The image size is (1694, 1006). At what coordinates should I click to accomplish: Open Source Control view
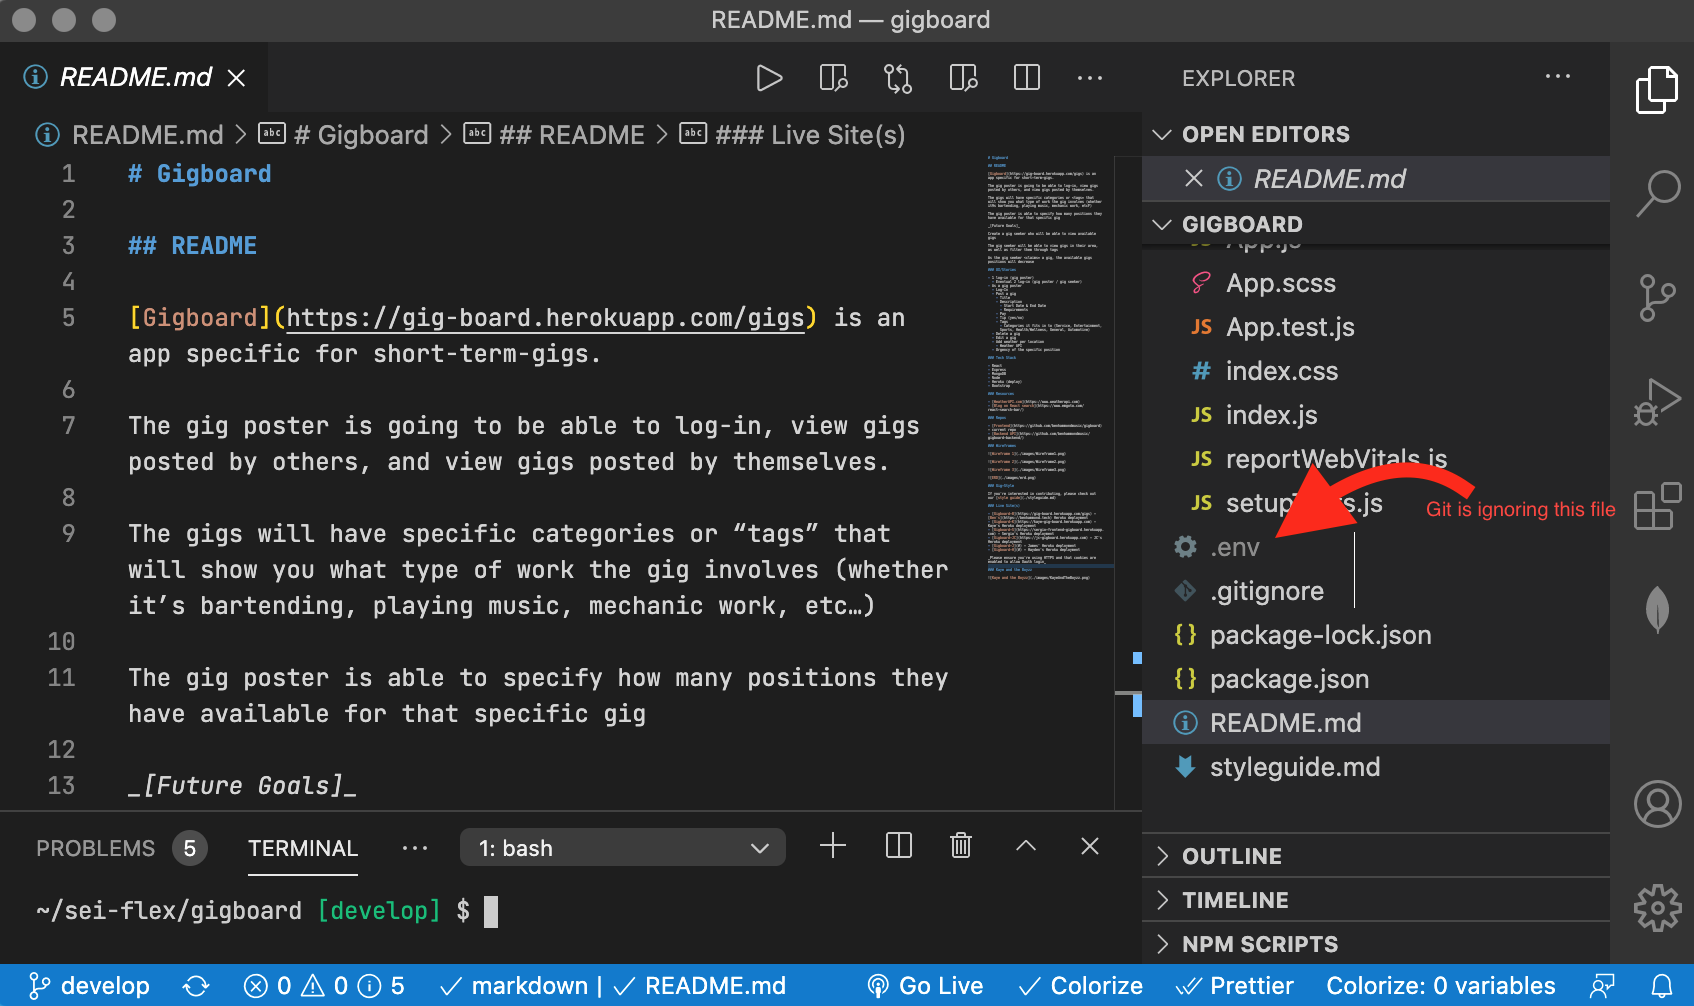[x=1657, y=298]
